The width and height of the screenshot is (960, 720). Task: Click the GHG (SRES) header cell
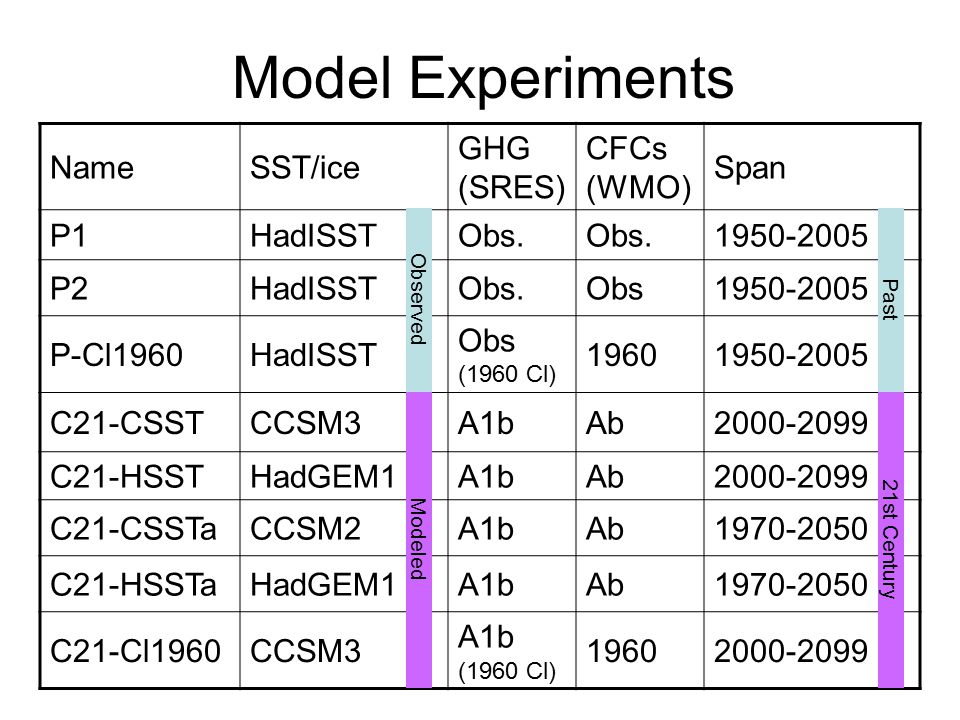tap(512, 167)
